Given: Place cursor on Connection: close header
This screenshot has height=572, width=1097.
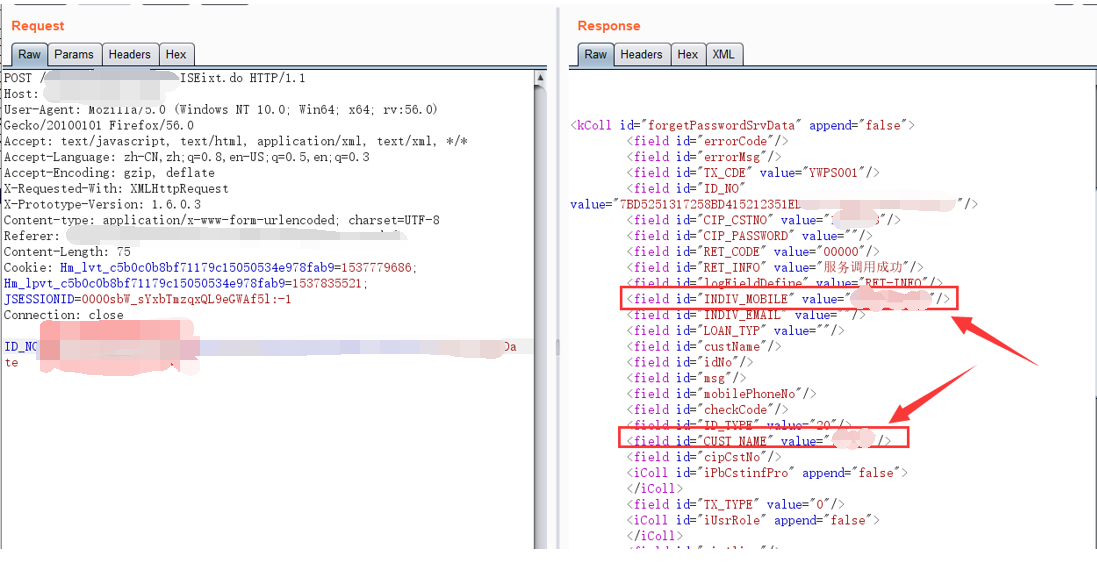Looking at the screenshot, I should pos(64,315).
